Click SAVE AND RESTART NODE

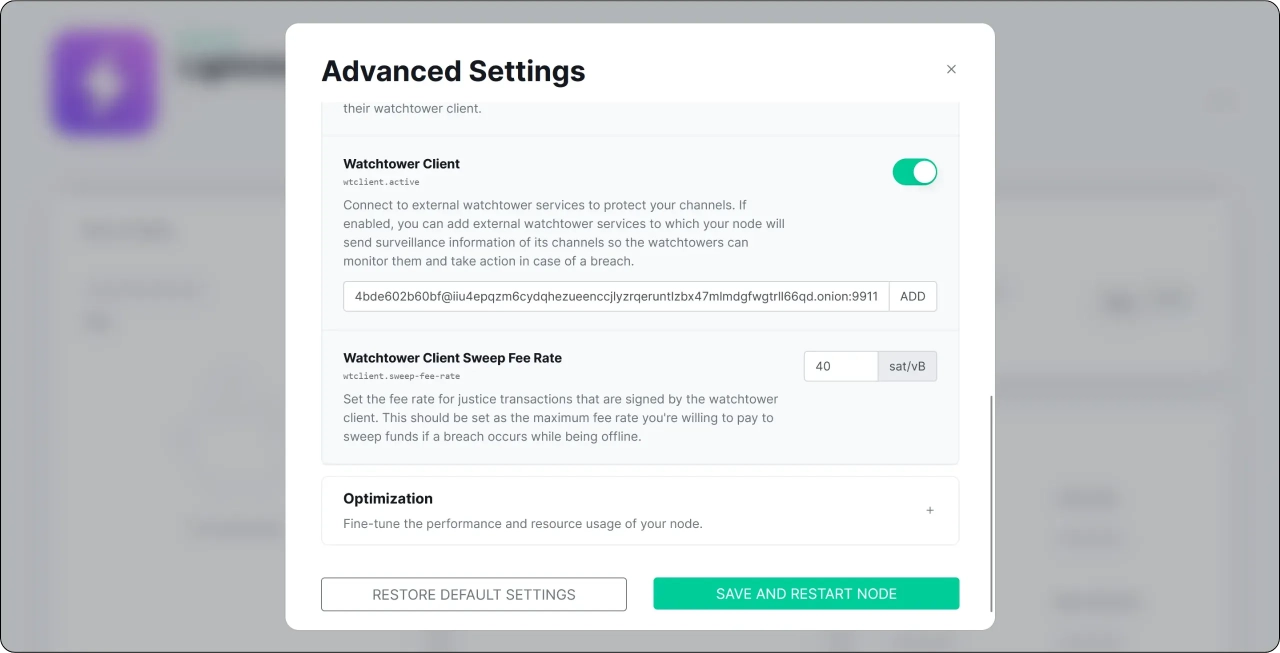pyautogui.click(x=806, y=594)
